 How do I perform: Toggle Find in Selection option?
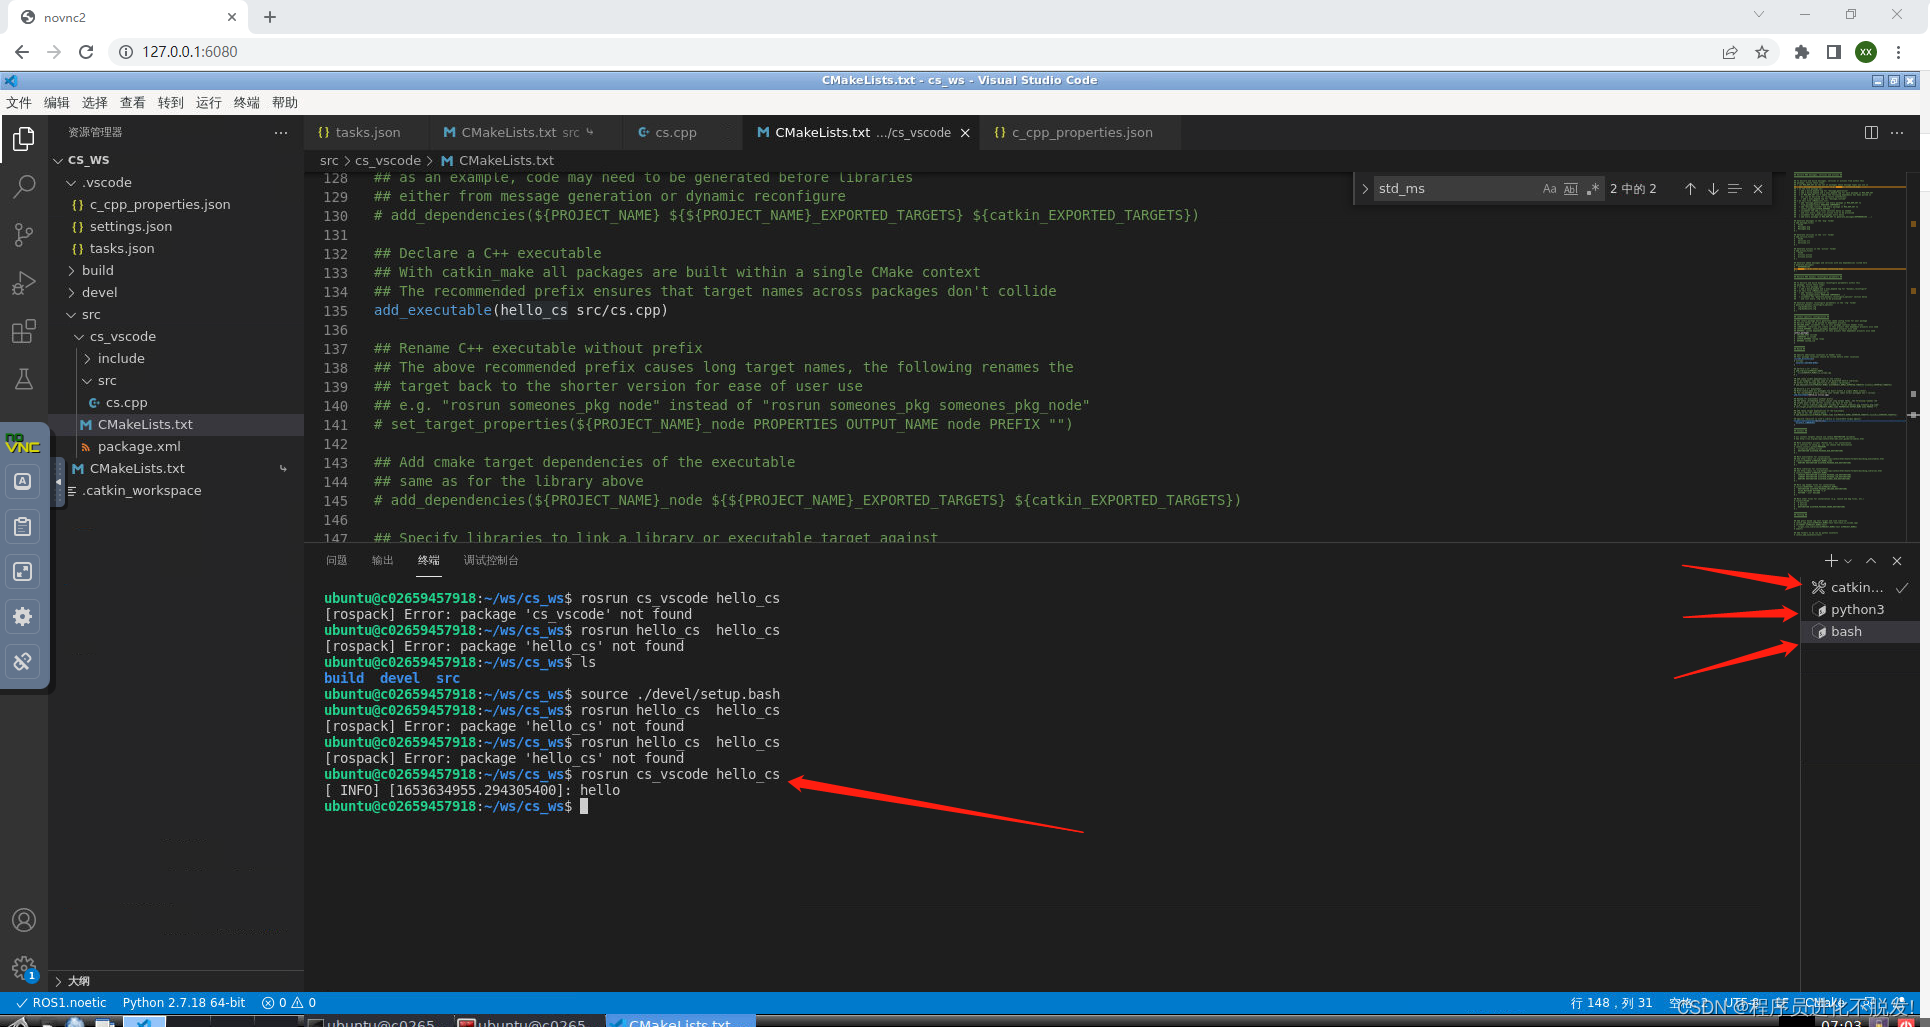[x=1735, y=189]
